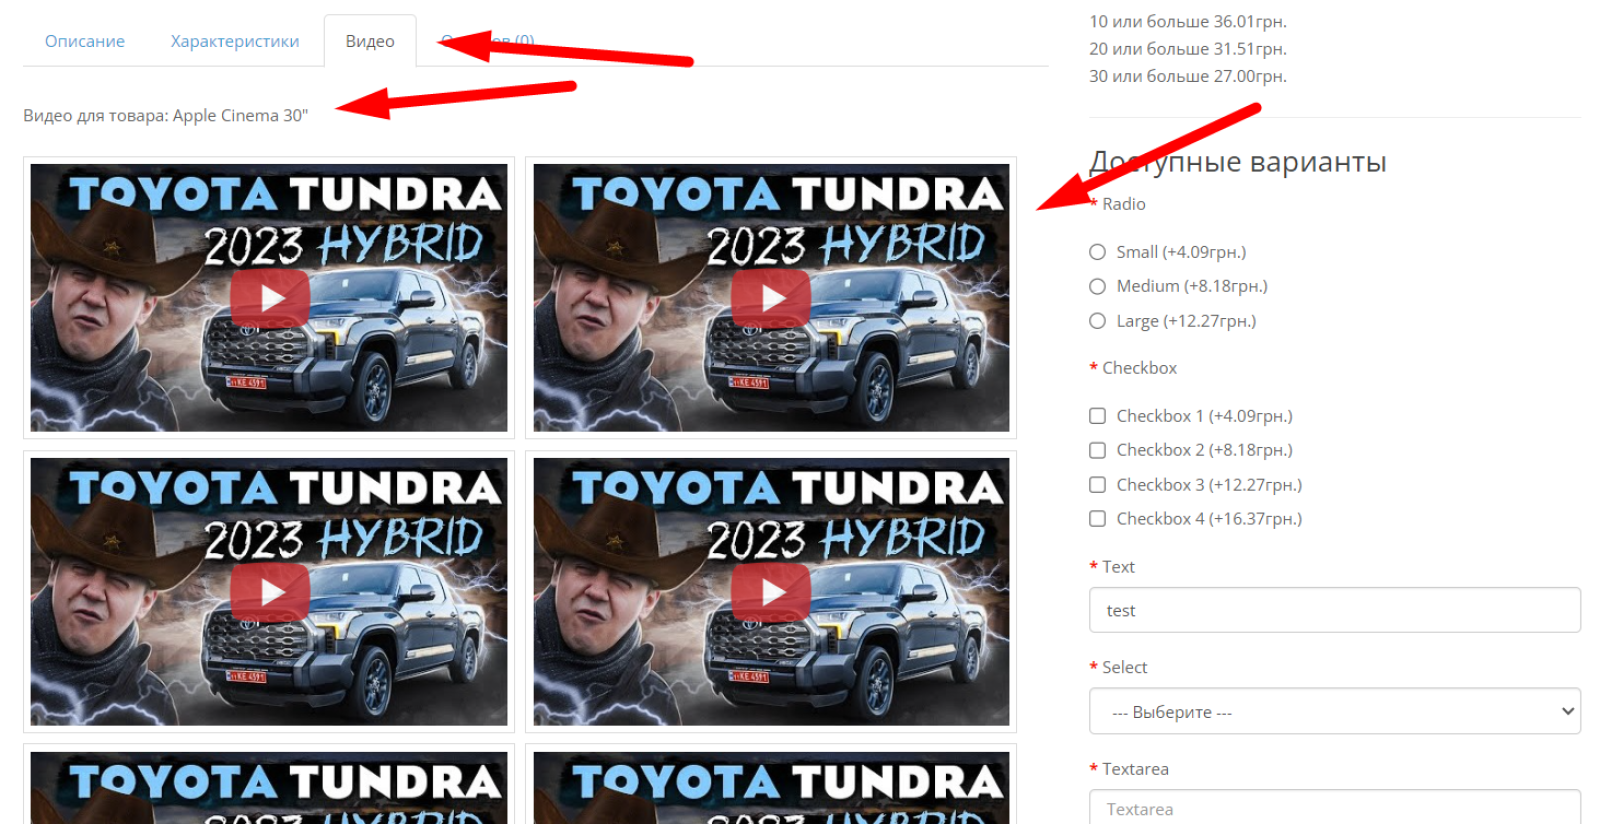Image resolution: width=1600 pixels, height=825 pixels.
Task: Check the Checkbox 2 option
Action: 1097,450
